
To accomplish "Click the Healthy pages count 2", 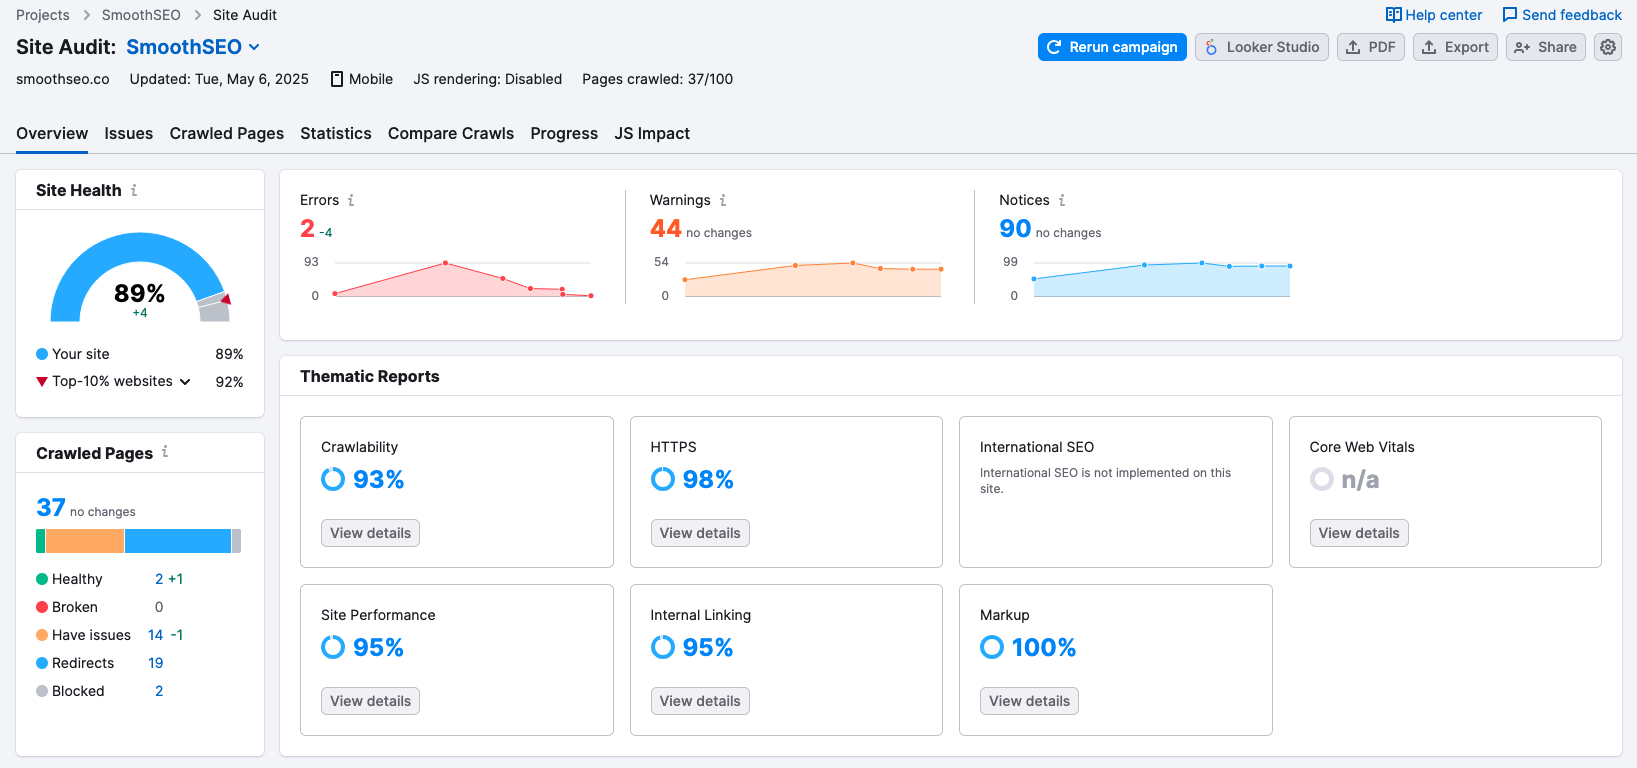I will (x=159, y=579).
